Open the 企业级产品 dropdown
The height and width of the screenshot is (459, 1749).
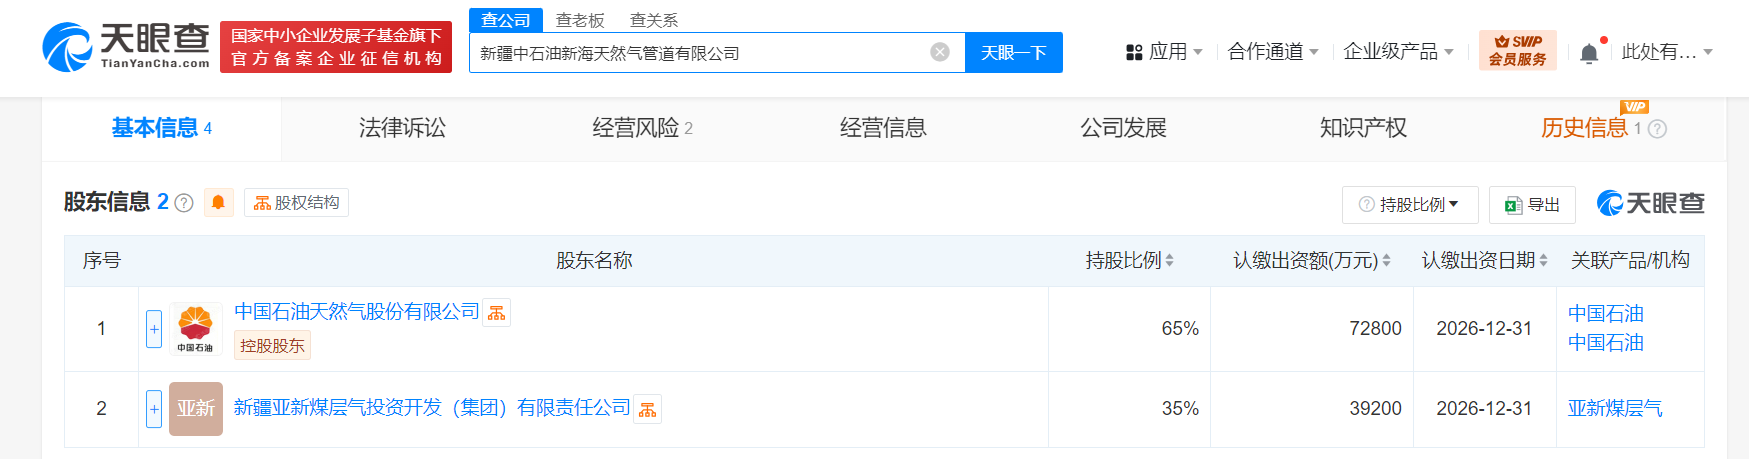click(1397, 52)
